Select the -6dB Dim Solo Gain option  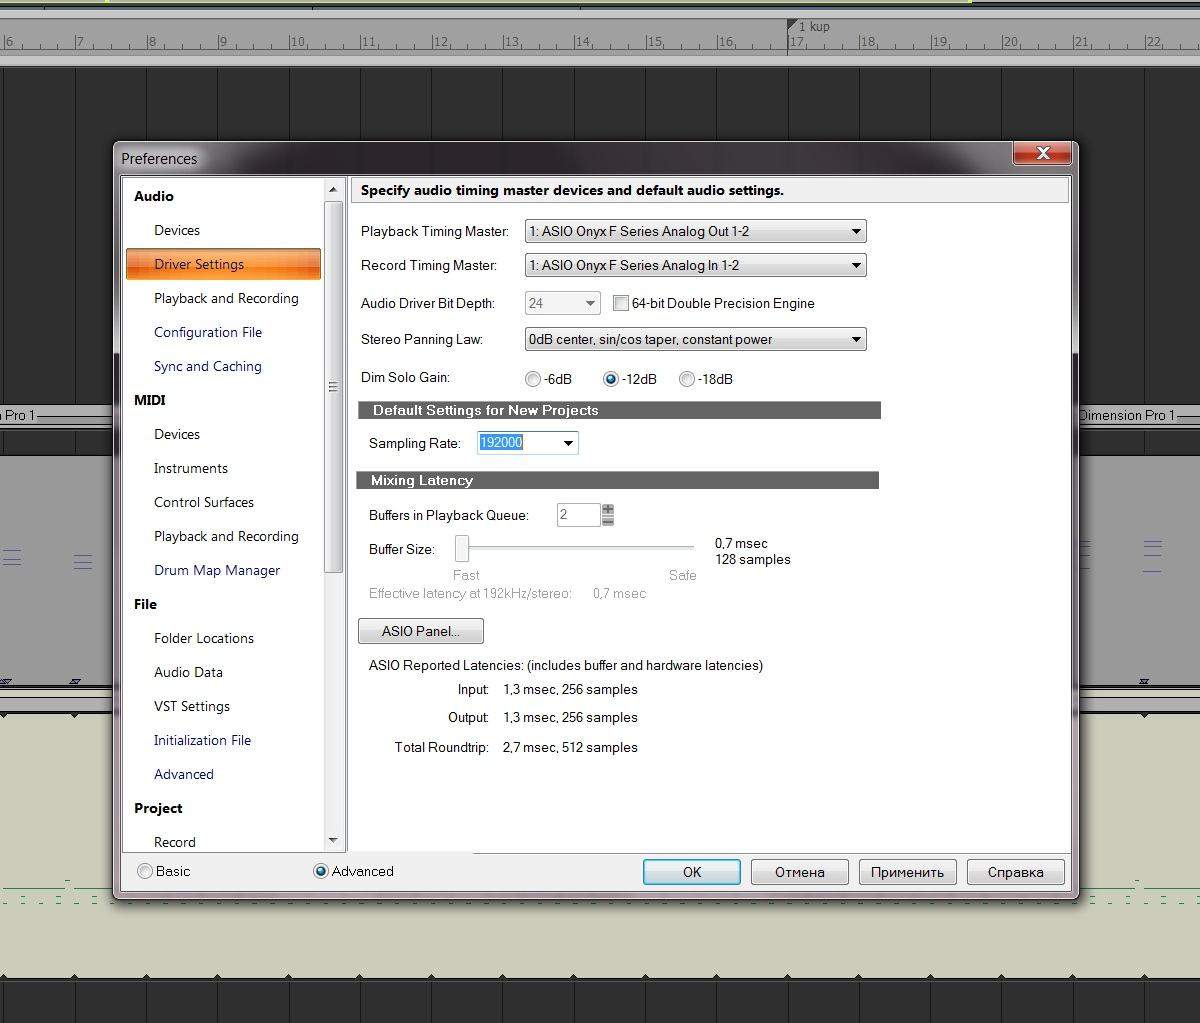[x=534, y=379]
